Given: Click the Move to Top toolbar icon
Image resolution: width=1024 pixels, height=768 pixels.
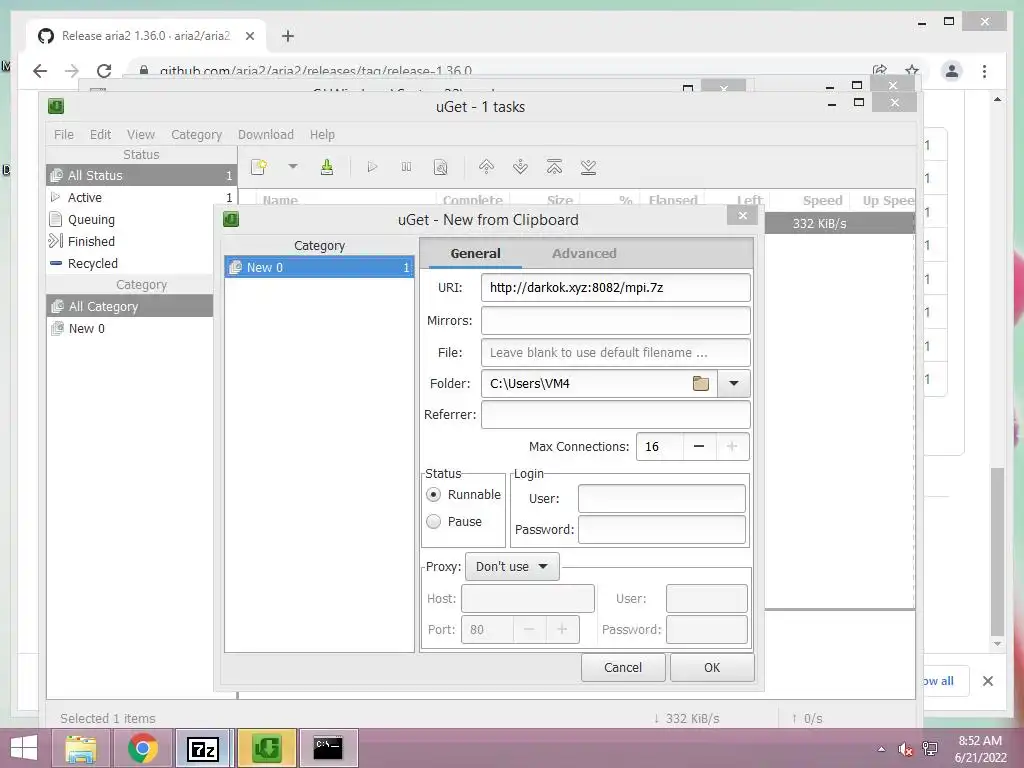Looking at the screenshot, I should pyautogui.click(x=554, y=167).
